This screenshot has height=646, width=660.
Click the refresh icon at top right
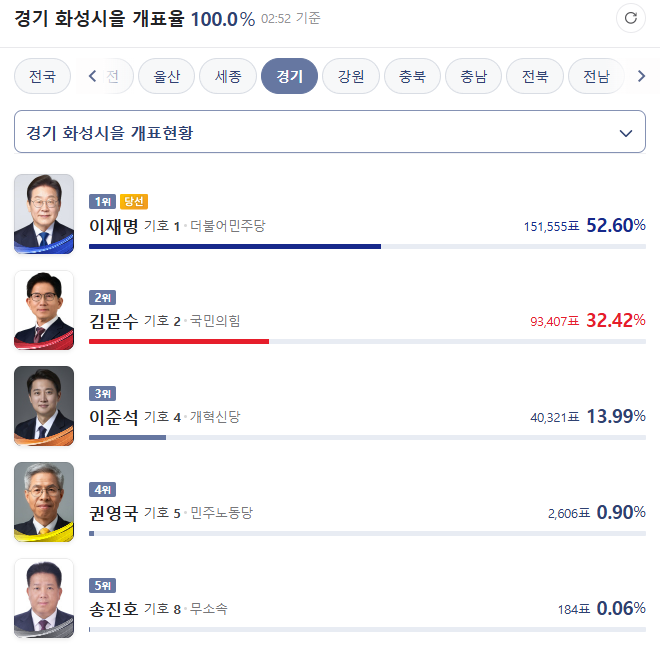[x=630, y=18]
